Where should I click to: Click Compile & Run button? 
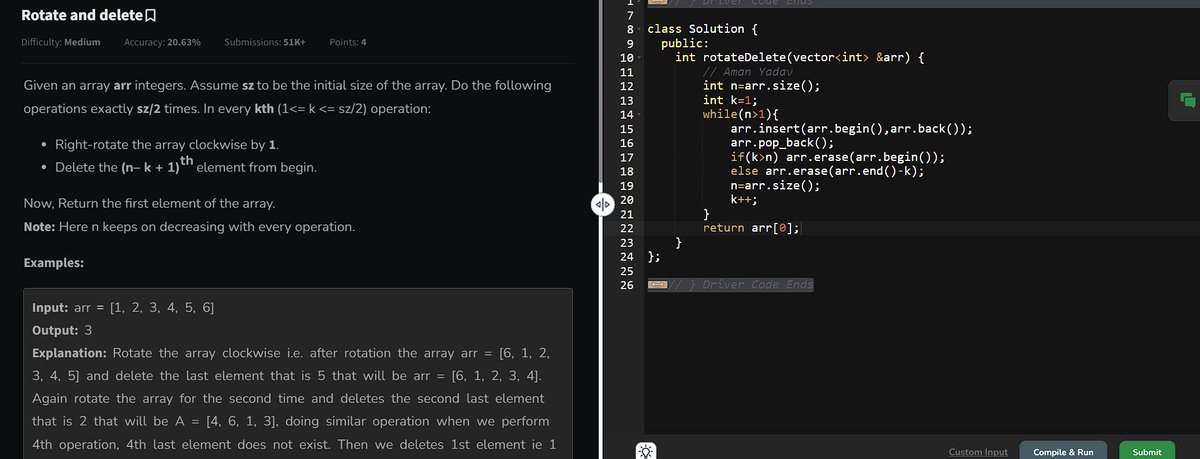(1063, 452)
